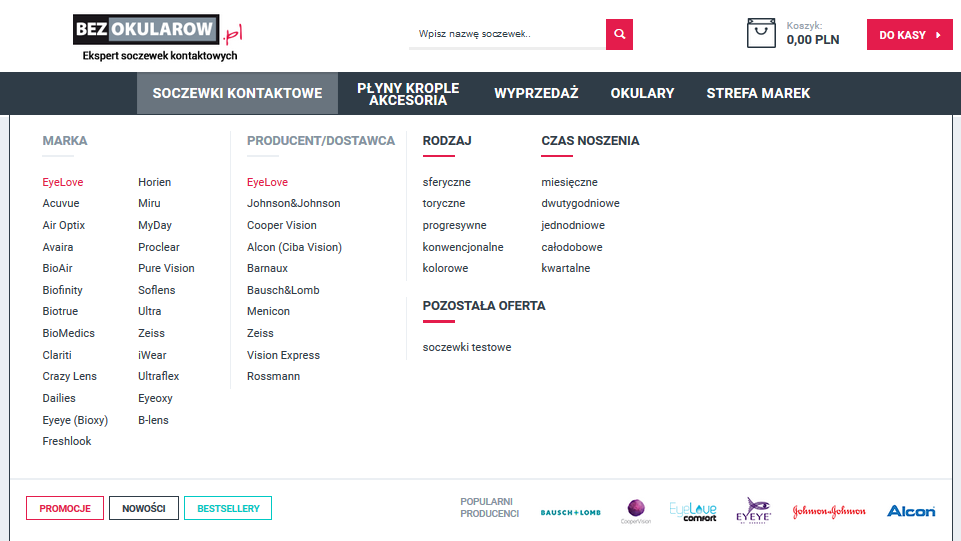Click the PROMOCJE button
The width and height of the screenshot is (961, 541).
[65, 509]
